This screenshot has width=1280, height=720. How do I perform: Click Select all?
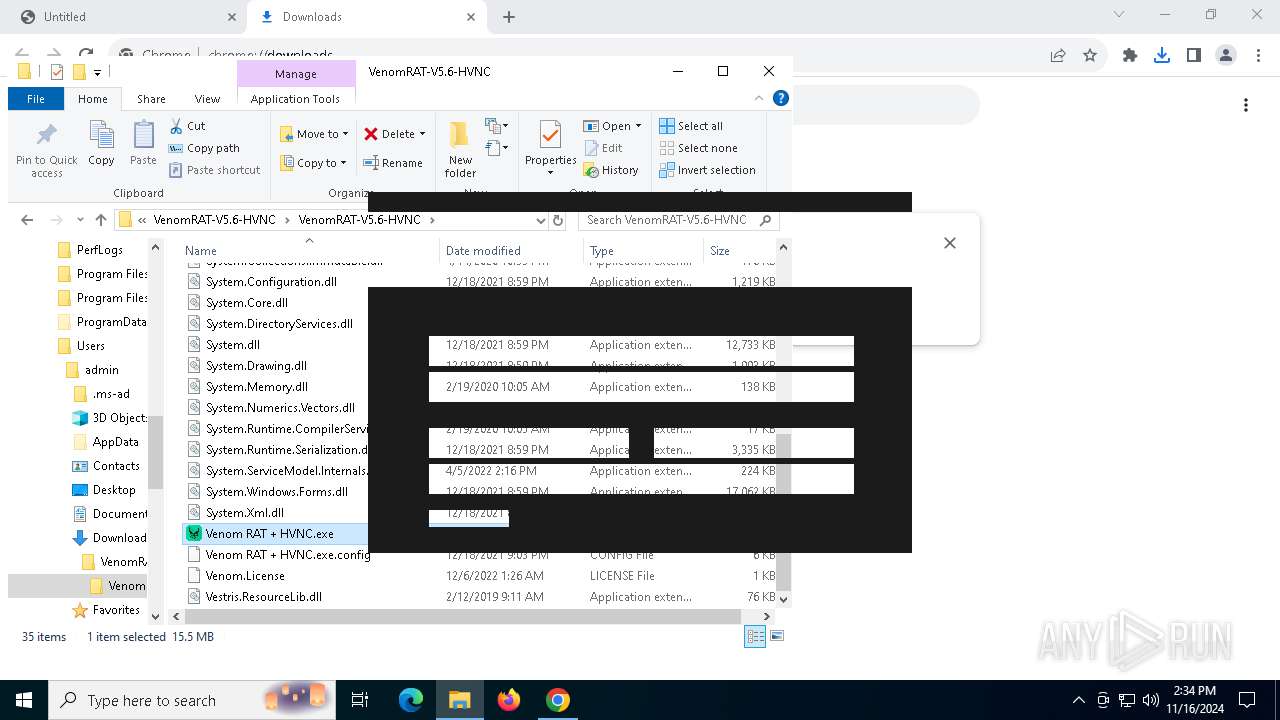(x=691, y=126)
